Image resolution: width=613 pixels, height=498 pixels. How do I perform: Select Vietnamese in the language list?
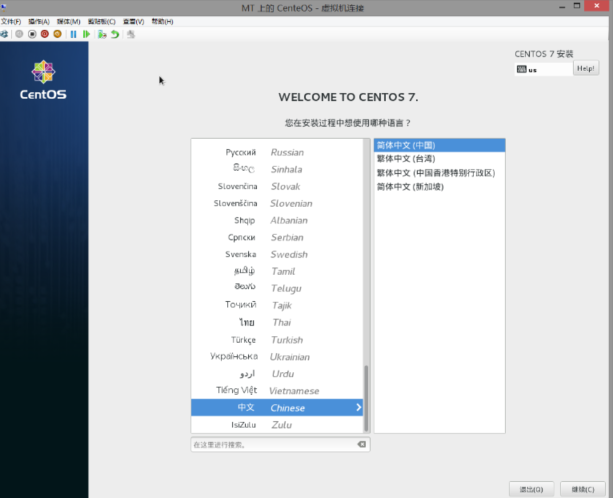pos(277,391)
